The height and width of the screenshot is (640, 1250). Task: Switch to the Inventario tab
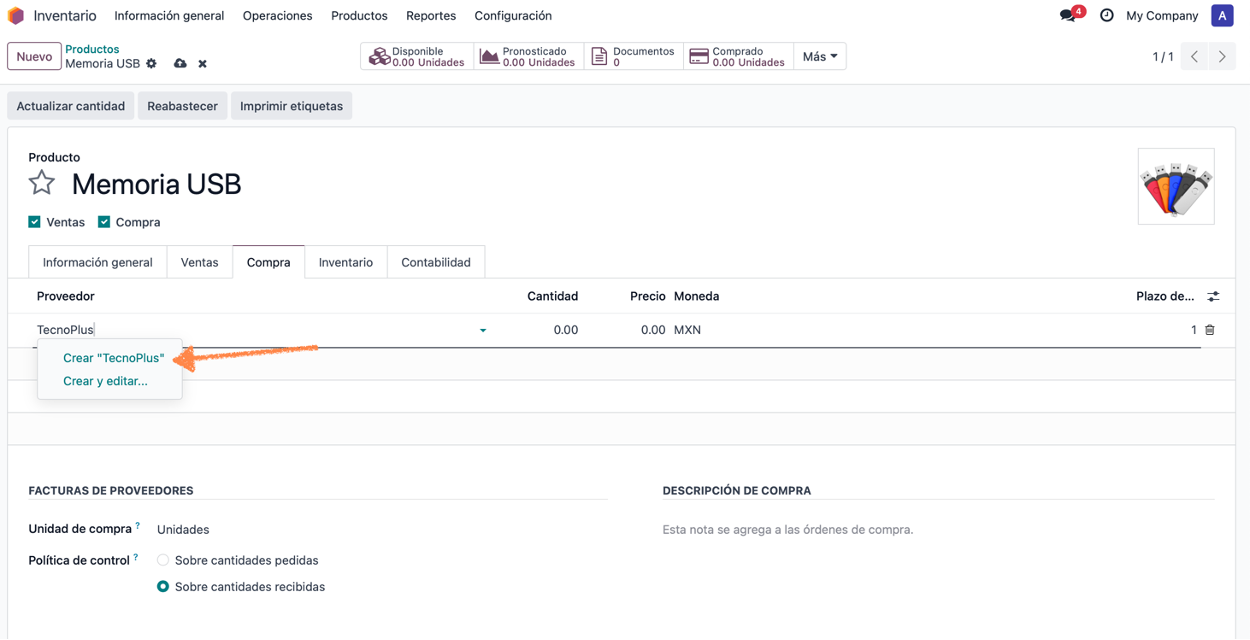click(x=346, y=262)
